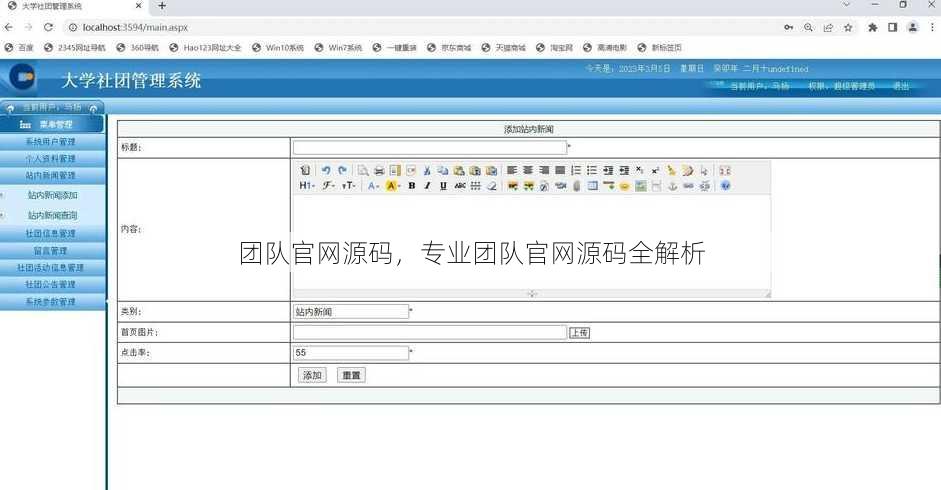This screenshot has height=490, width=941.
Task: Click the 上传 upload button
Action: (x=580, y=333)
